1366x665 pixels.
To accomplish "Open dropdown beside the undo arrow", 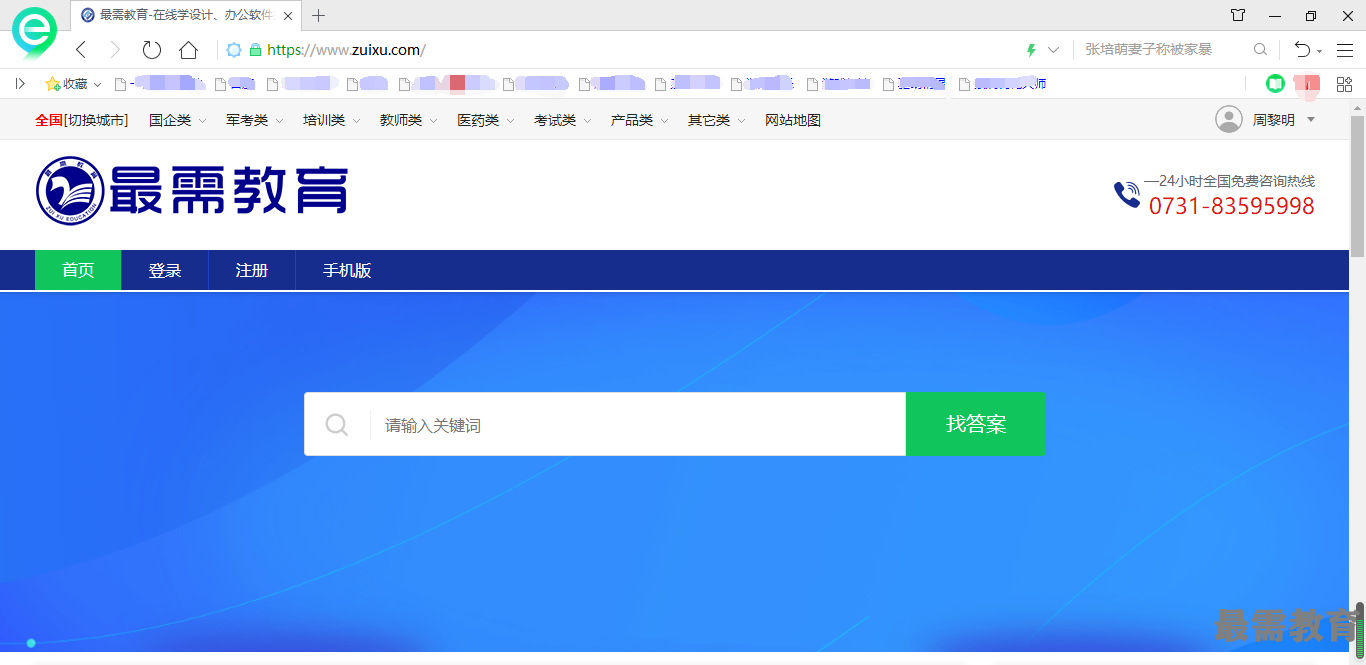I will [x=1320, y=51].
